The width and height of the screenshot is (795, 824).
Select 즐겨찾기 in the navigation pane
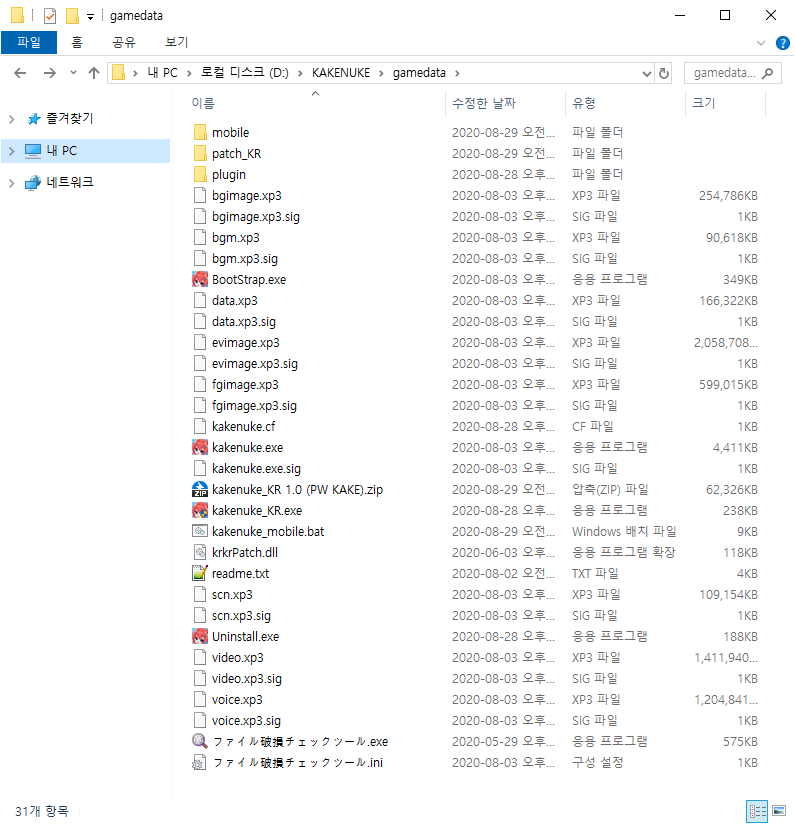coord(70,119)
